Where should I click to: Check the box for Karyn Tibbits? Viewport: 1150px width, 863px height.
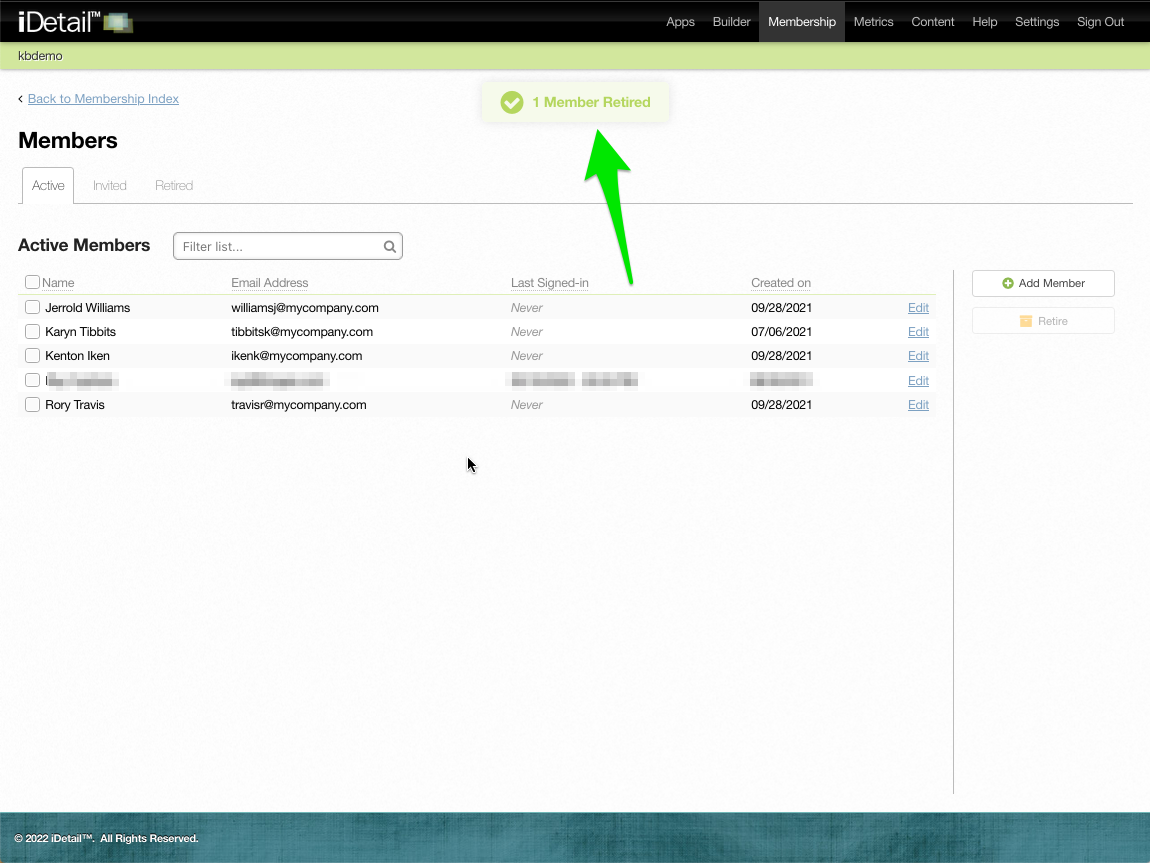pyautogui.click(x=32, y=331)
